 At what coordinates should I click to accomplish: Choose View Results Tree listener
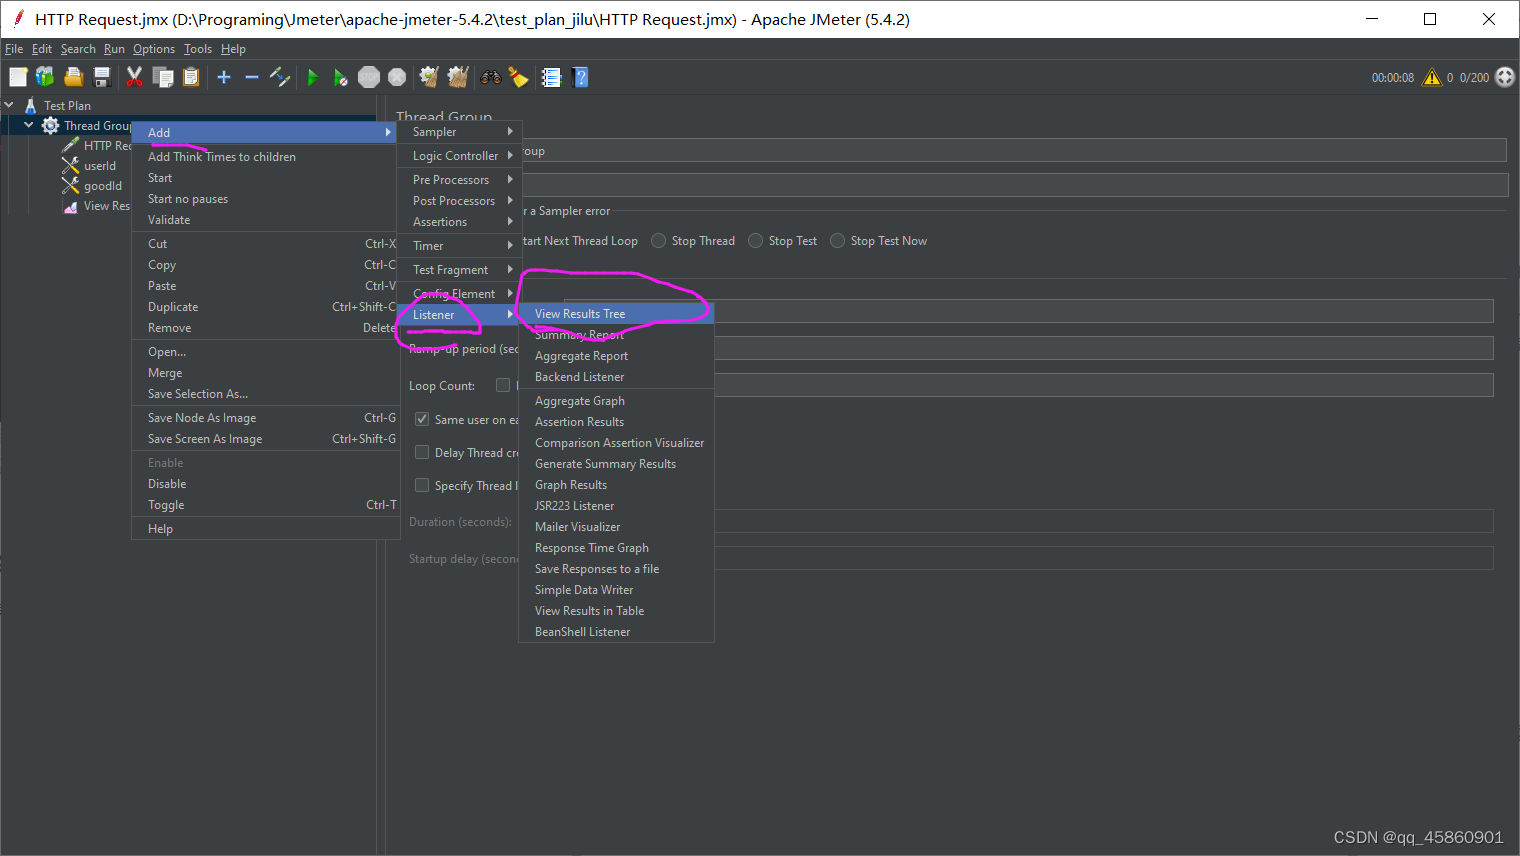616,314
